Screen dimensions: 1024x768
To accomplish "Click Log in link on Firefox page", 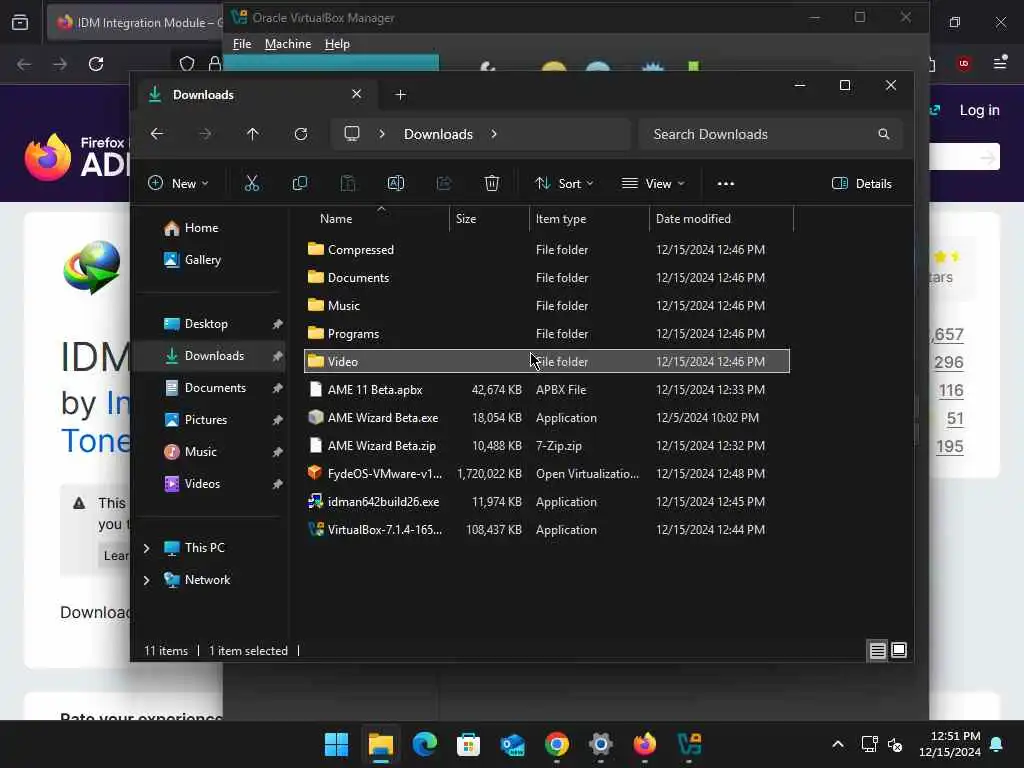I will tap(979, 110).
